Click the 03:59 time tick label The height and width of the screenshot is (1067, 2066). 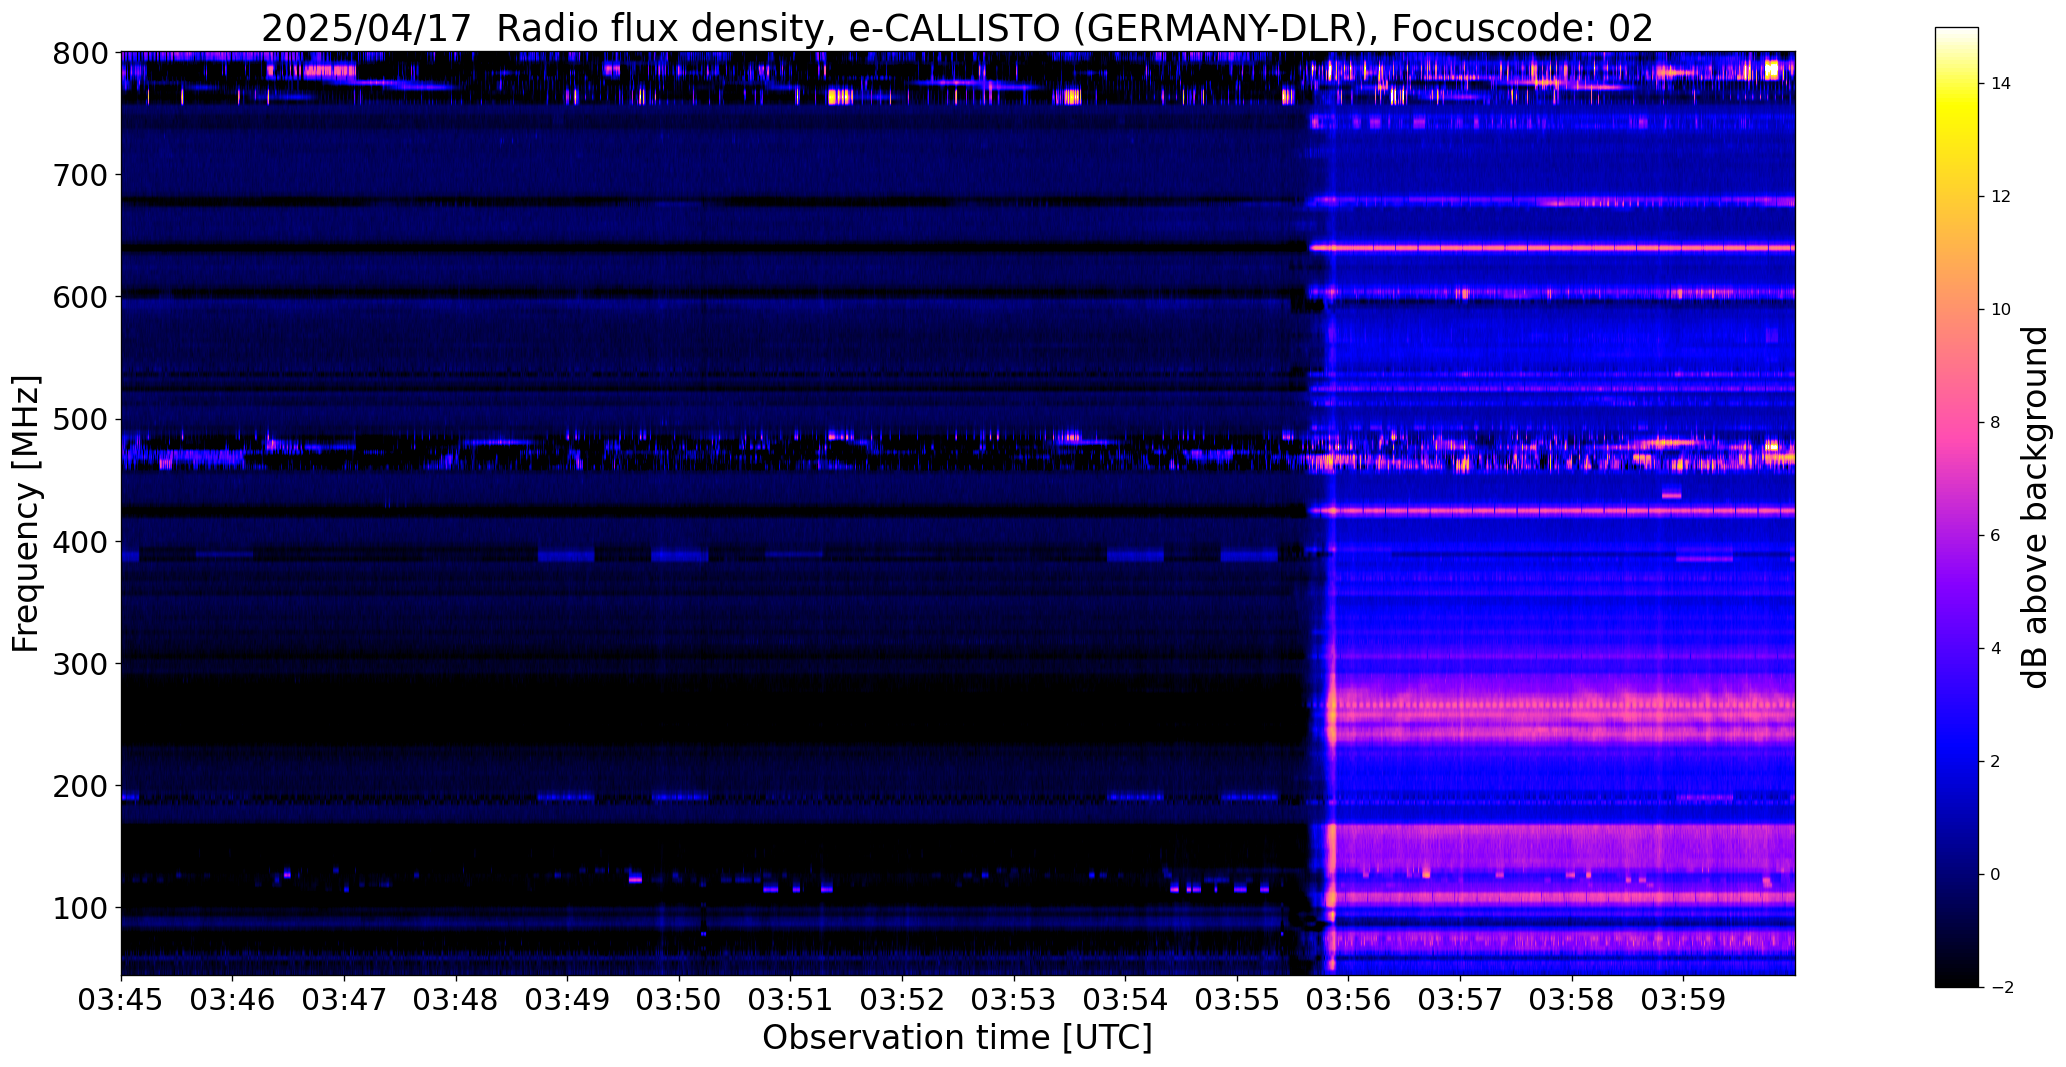tap(1684, 1001)
